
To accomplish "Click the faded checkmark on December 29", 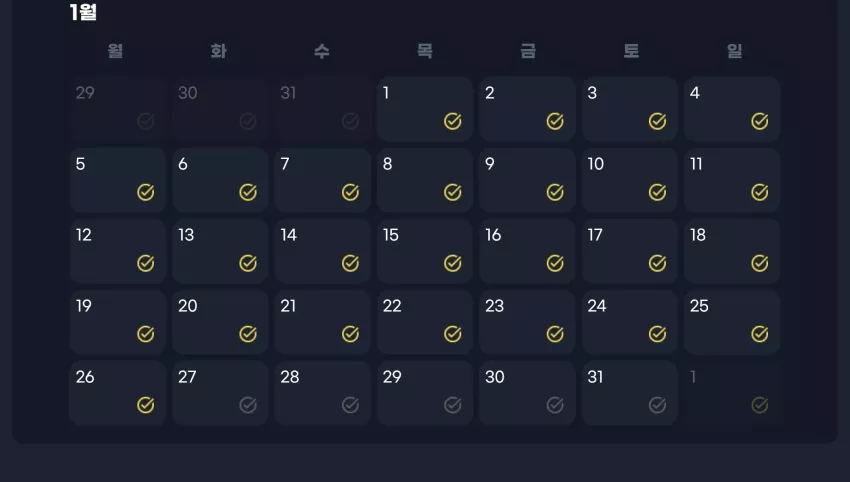I will tap(145, 121).
